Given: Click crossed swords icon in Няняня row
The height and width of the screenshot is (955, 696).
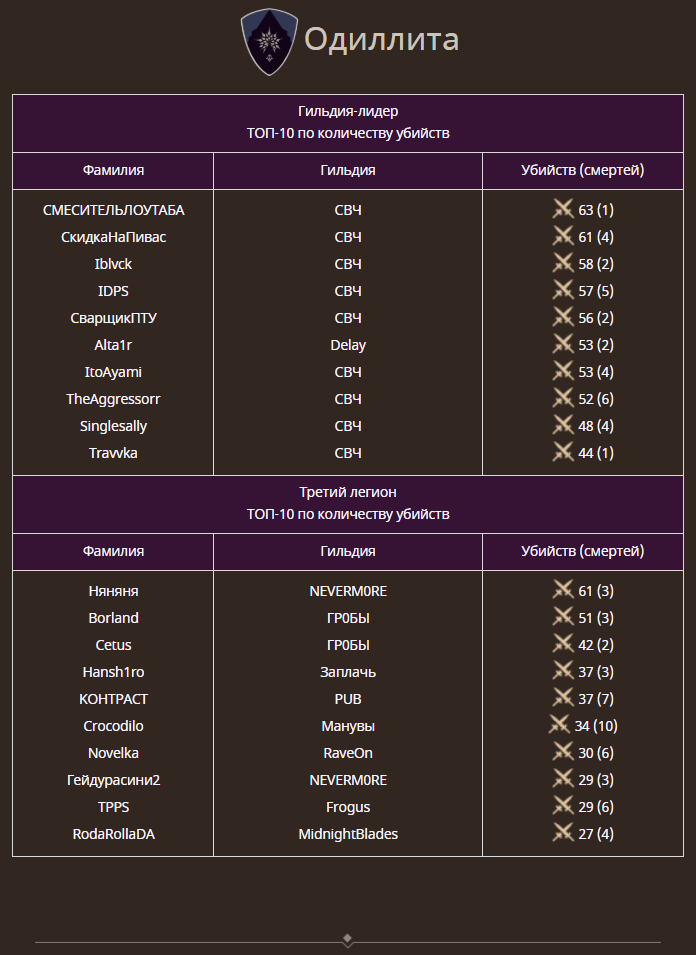Looking at the screenshot, I should tap(563, 591).
